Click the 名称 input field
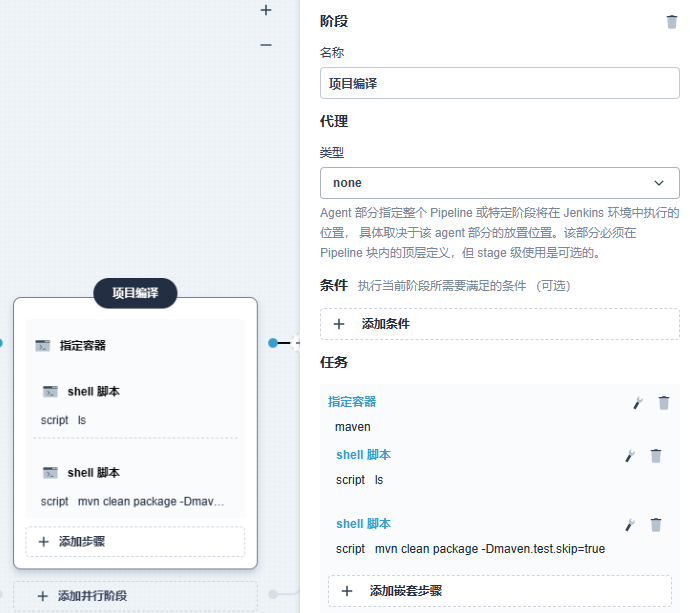The width and height of the screenshot is (690, 613). pos(499,83)
